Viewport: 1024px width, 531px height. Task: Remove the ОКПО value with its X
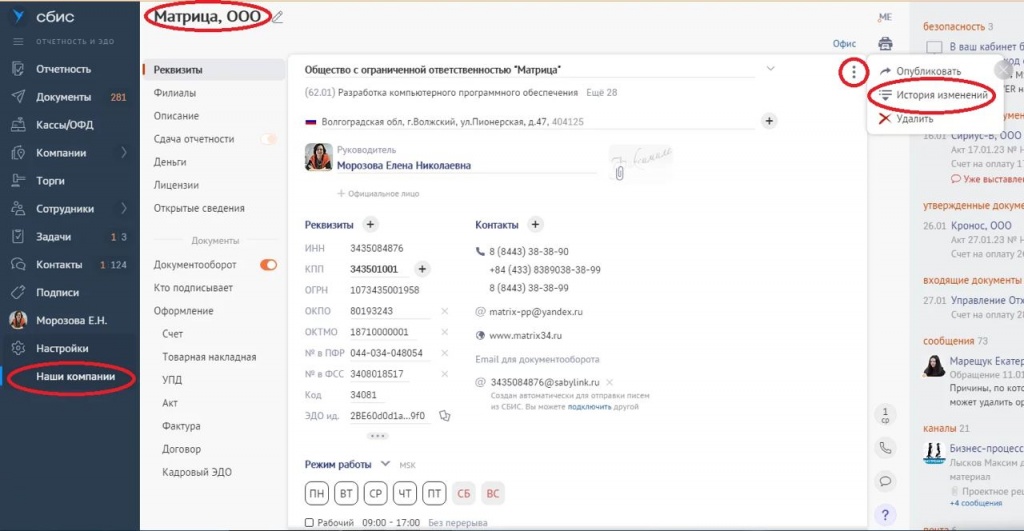pyautogui.click(x=445, y=311)
